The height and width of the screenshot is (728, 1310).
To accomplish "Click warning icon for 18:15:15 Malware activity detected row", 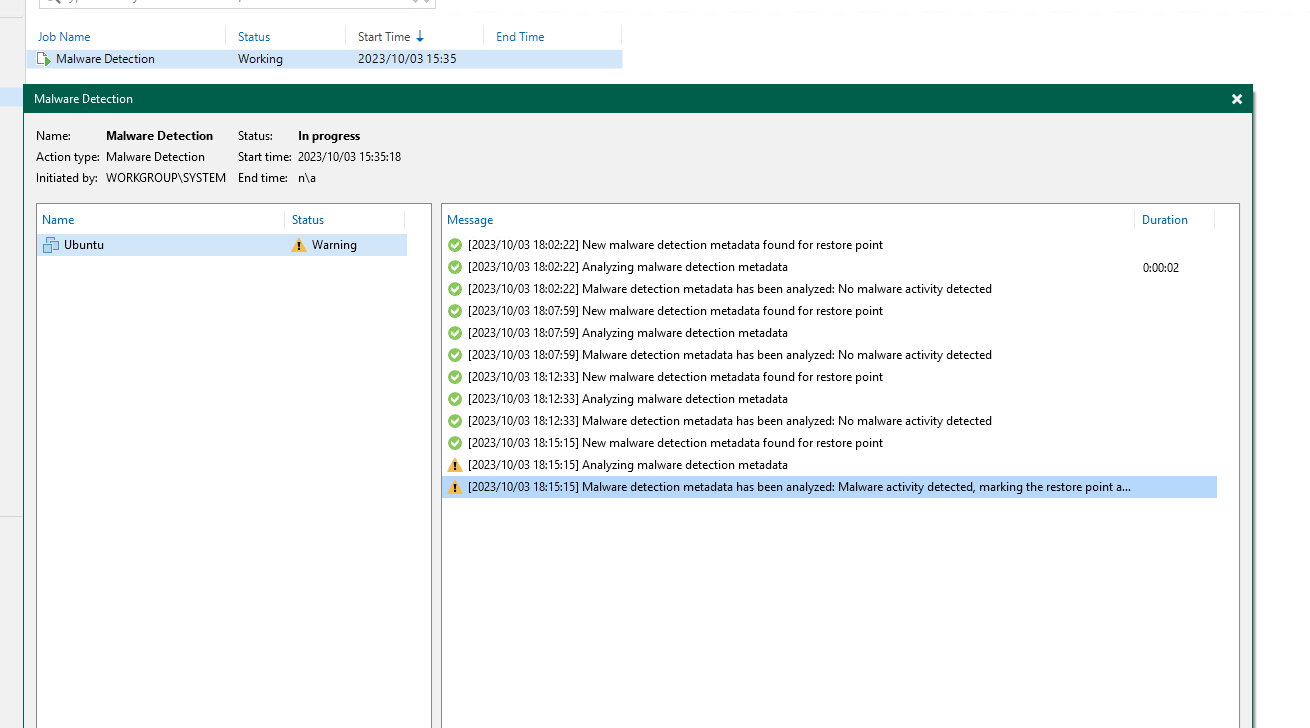I will click(455, 487).
